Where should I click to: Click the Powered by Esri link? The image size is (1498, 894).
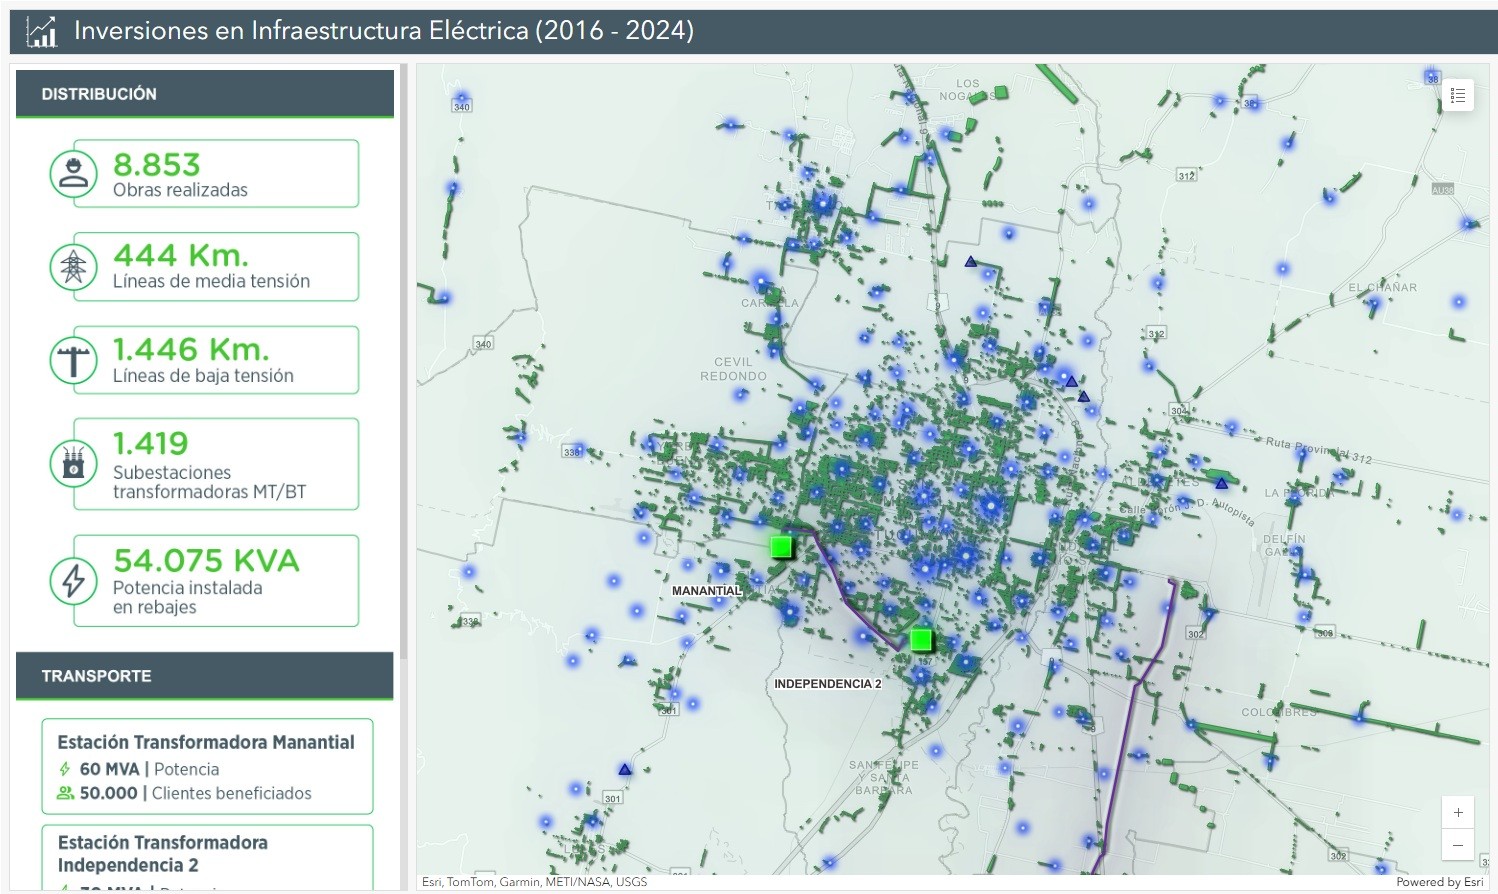pyautogui.click(x=1439, y=882)
